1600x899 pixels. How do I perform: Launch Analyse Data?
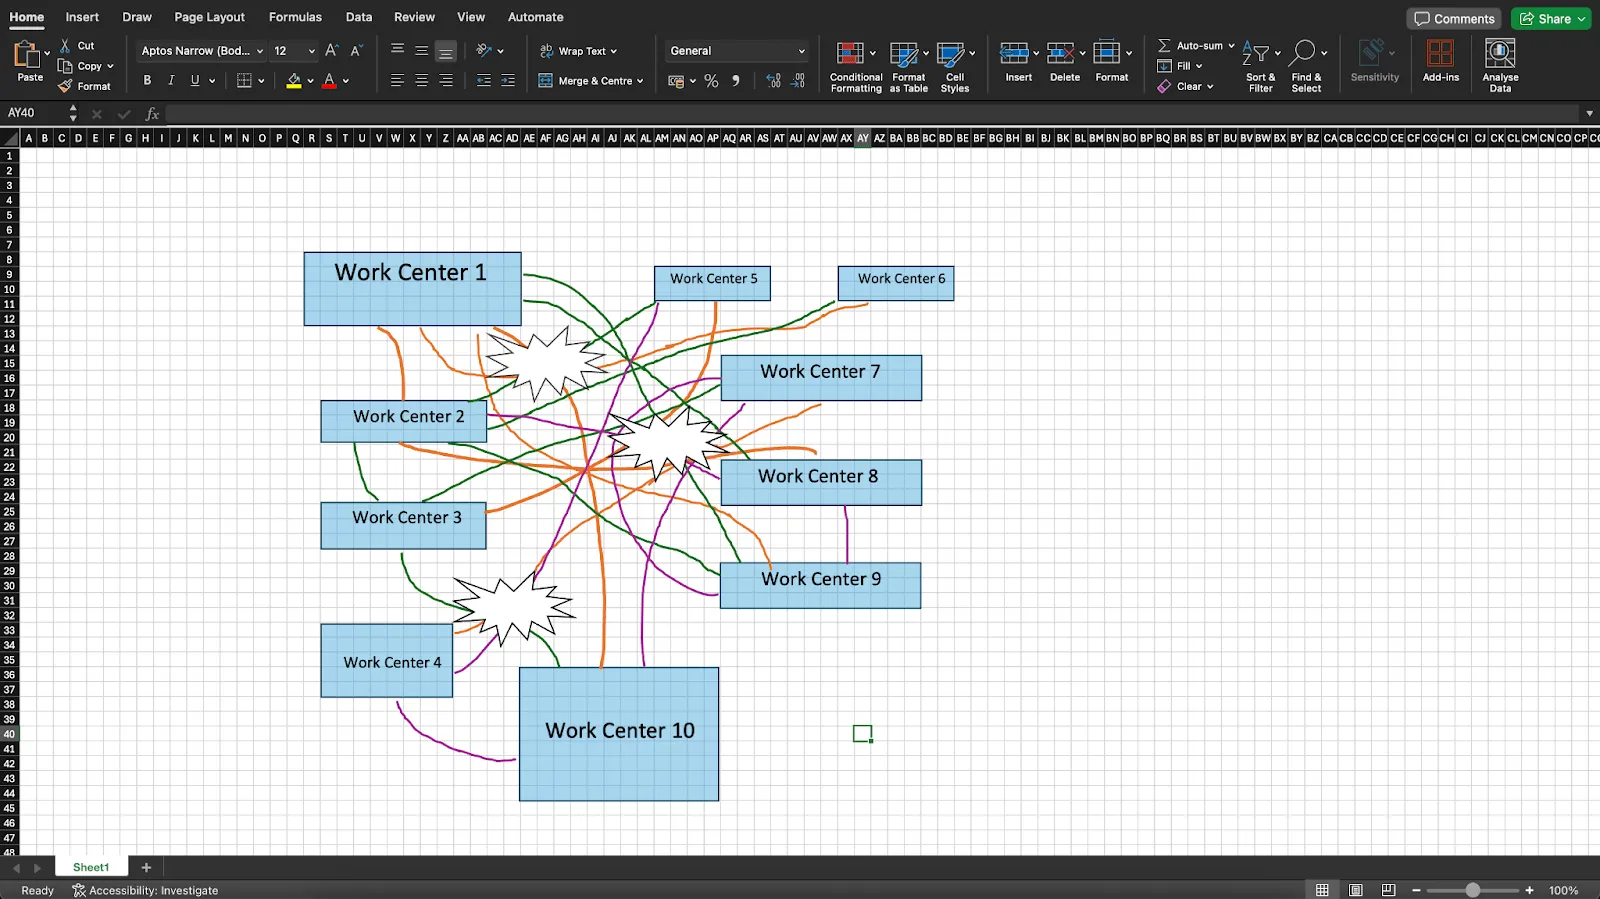[x=1500, y=66]
